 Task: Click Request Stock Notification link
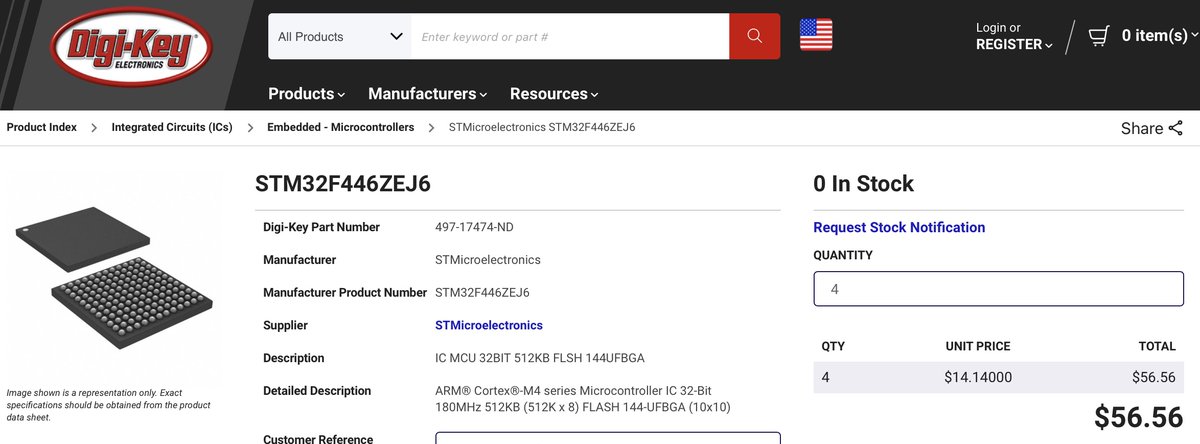[x=899, y=227]
